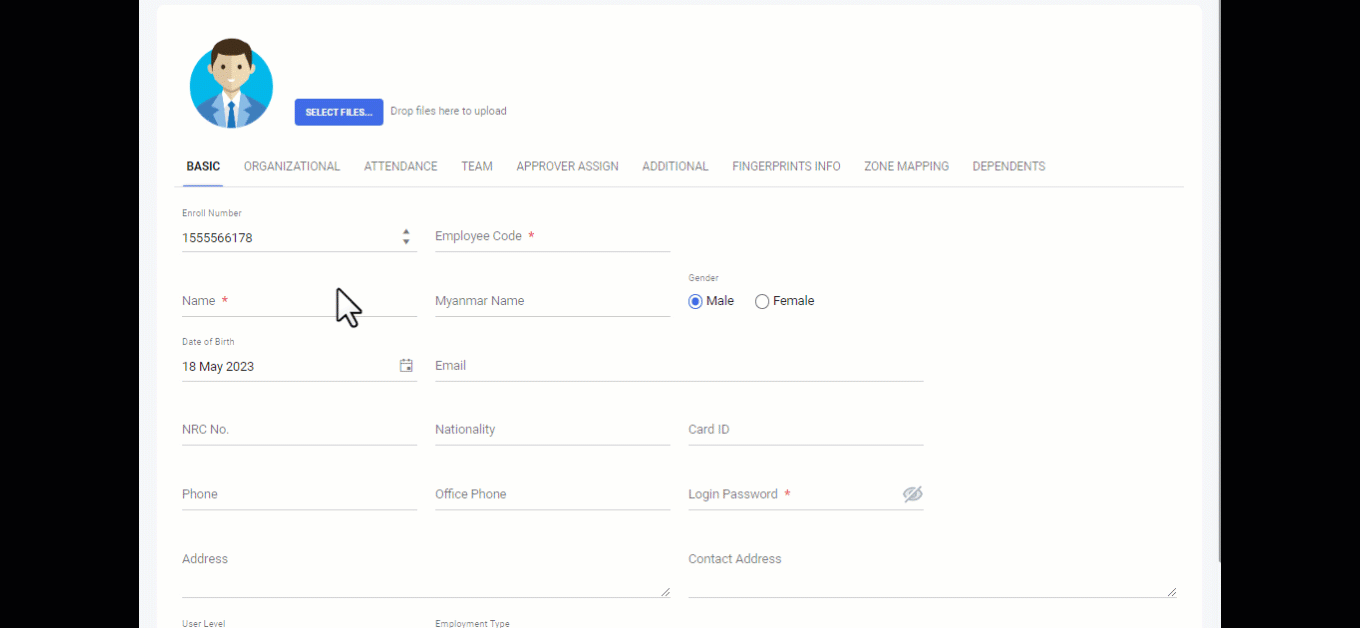This screenshot has height=628, width=1360.
Task: Open the Approver Assign tab
Action: tap(567, 166)
